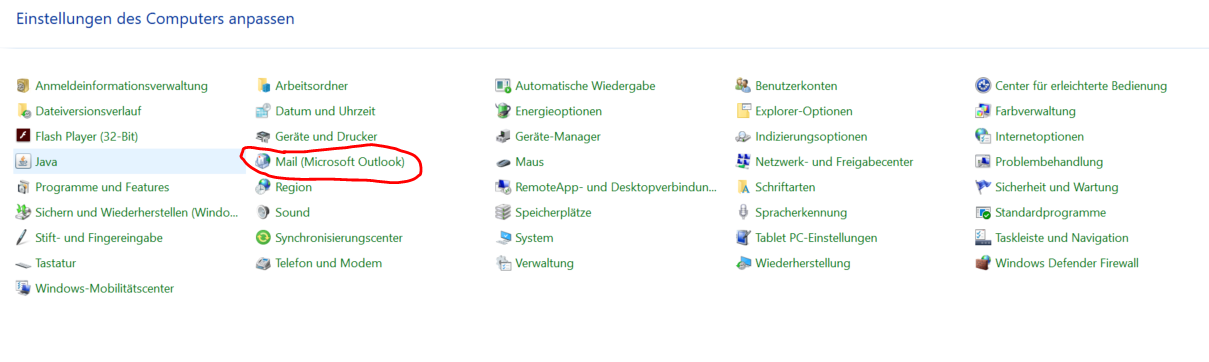
Task: Click the Speicherplätze icon
Action: pos(504,212)
